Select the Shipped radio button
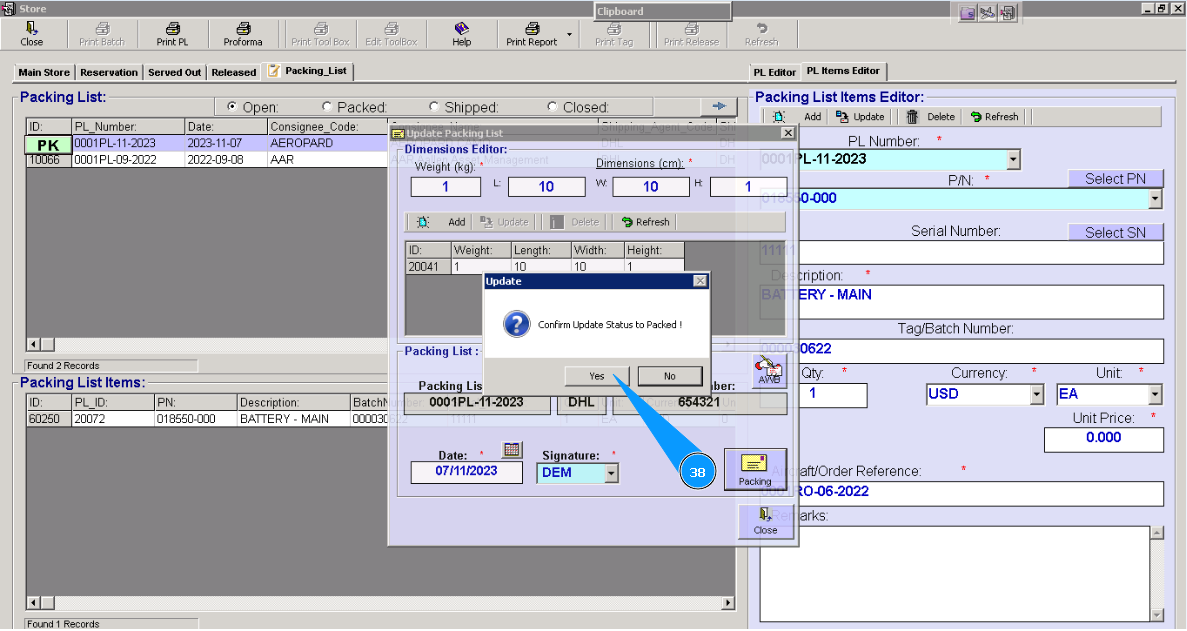Screen dimensions: 1187x631 (x=434, y=107)
